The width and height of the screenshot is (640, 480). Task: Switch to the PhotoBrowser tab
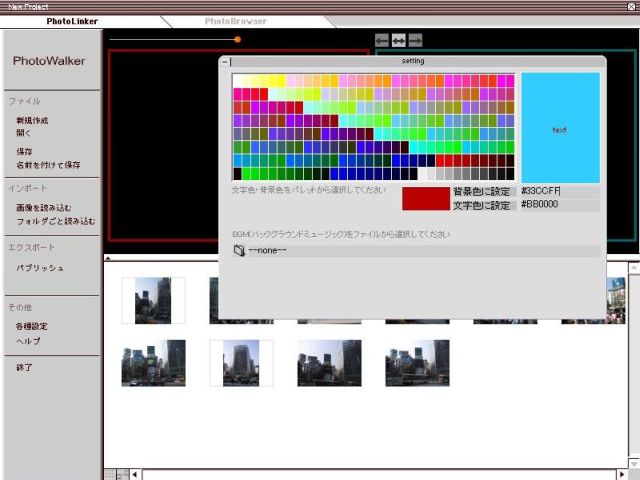(x=236, y=20)
